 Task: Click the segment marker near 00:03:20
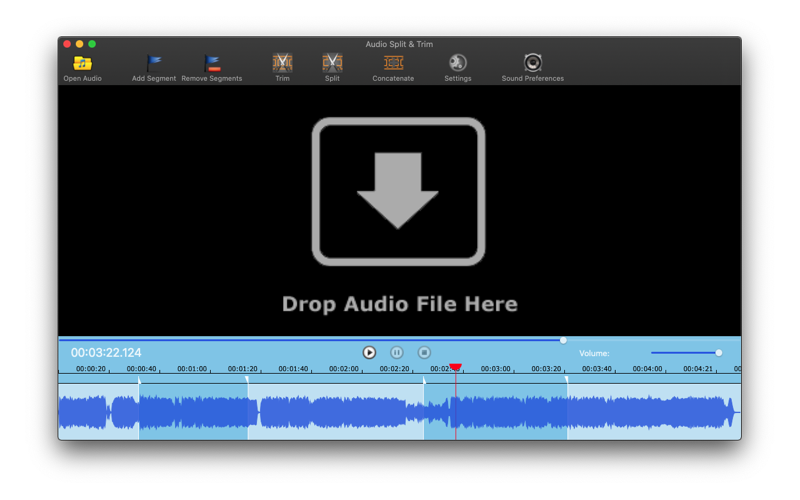[567, 380]
